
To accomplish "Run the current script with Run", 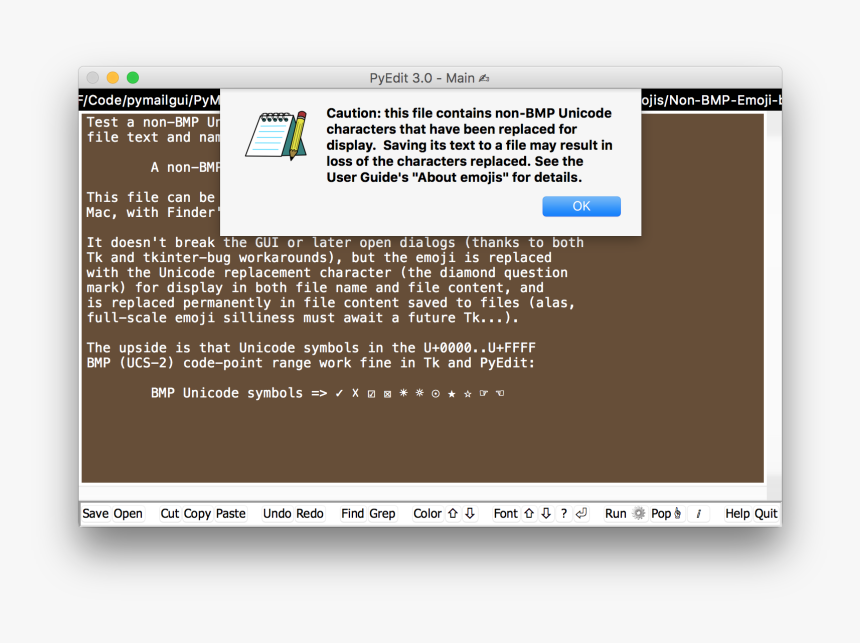I will coord(615,513).
